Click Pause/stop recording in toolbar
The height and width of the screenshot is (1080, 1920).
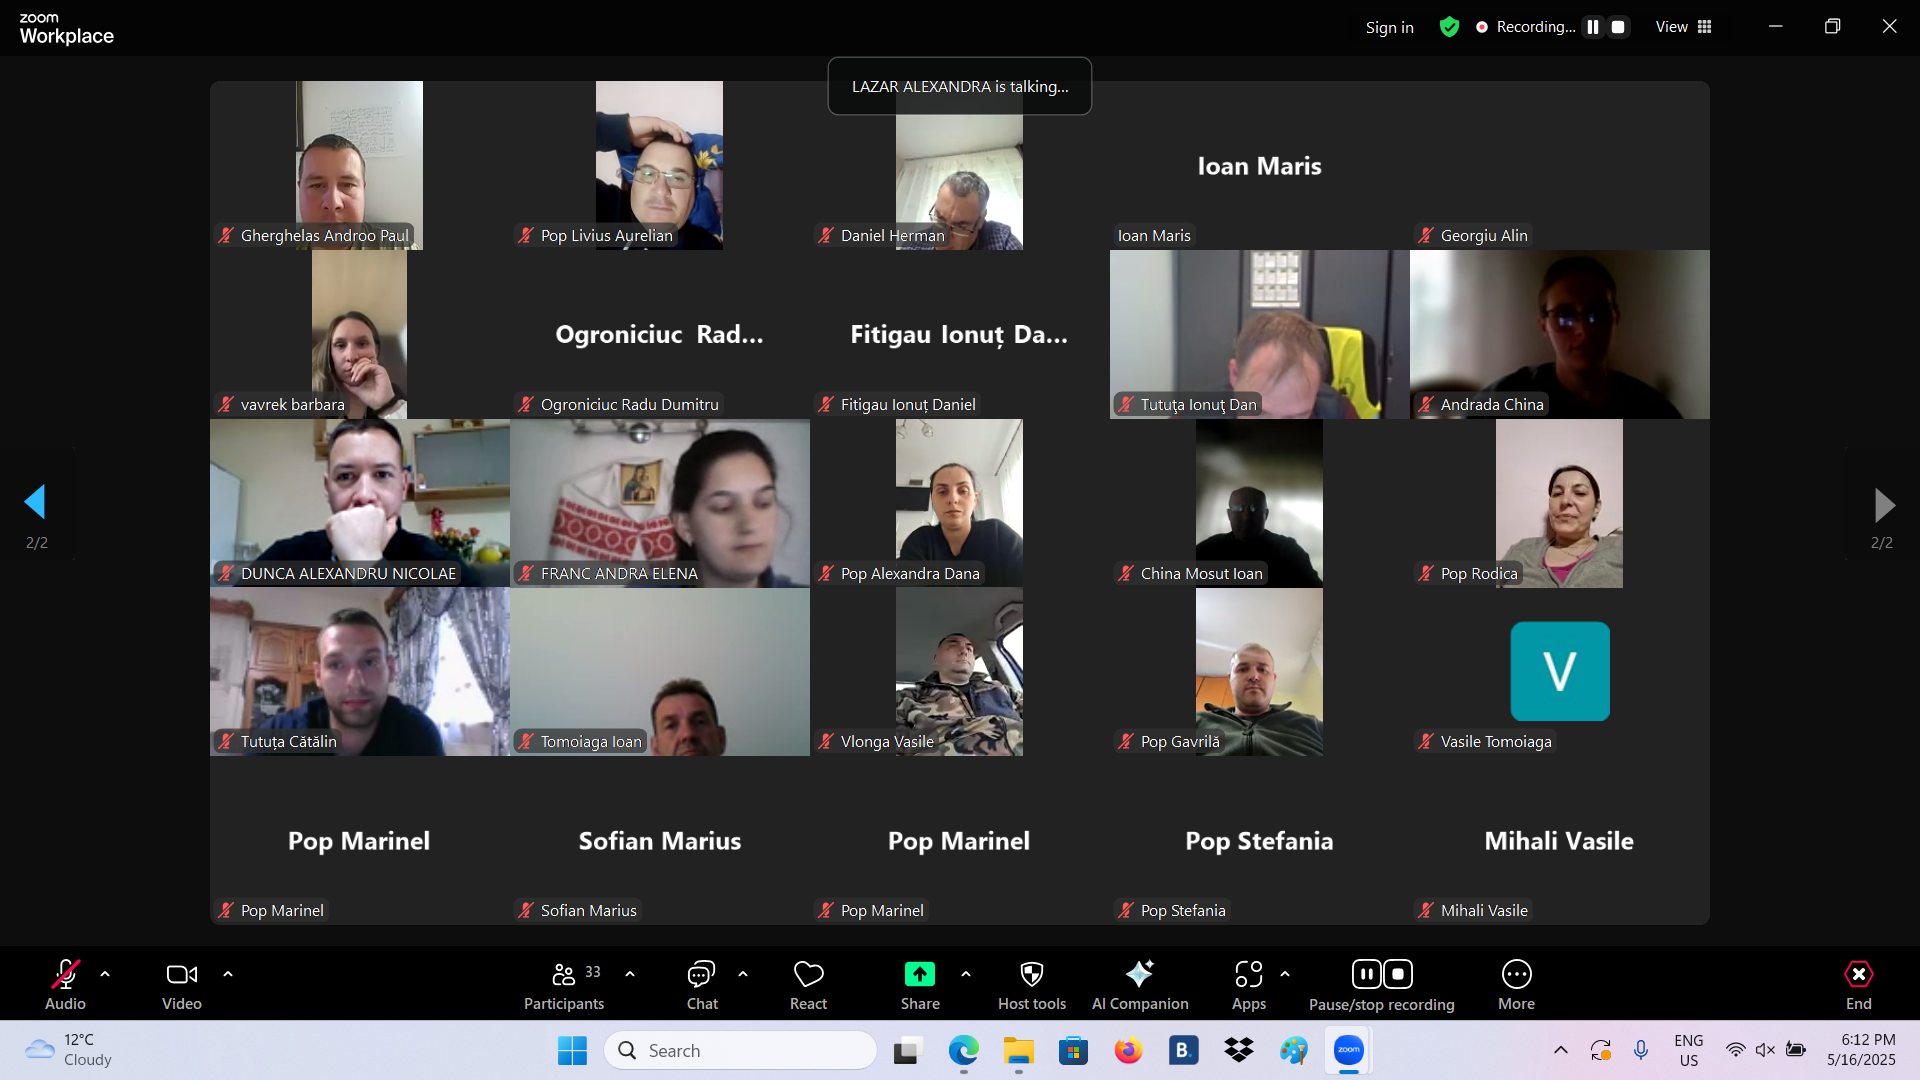(x=1381, y=985)
